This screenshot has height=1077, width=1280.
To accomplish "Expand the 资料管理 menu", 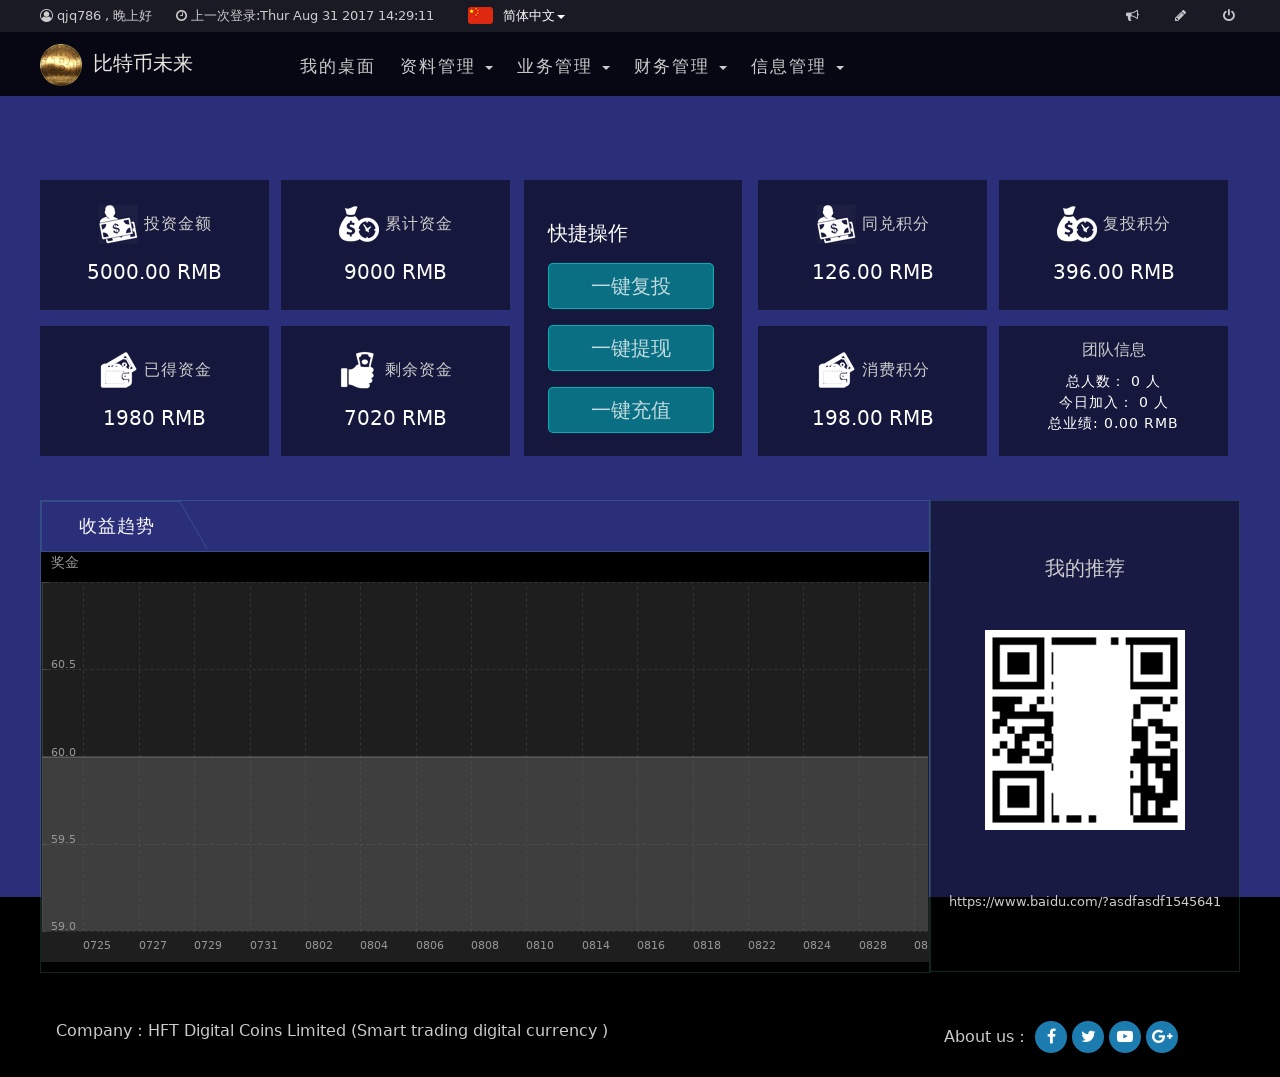I will pyautogui.click(x=446, y=66).
